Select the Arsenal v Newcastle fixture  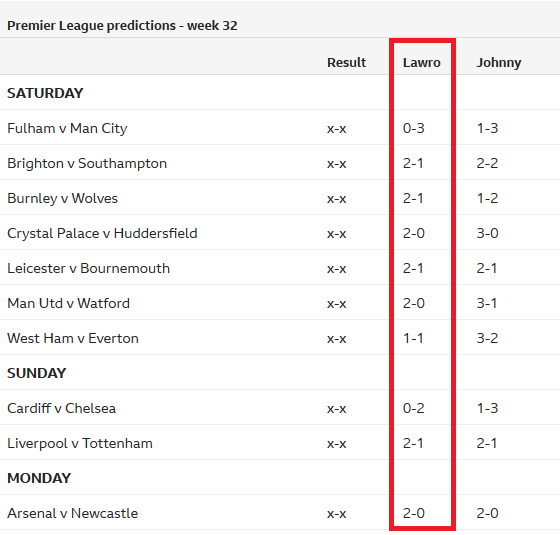72,513
